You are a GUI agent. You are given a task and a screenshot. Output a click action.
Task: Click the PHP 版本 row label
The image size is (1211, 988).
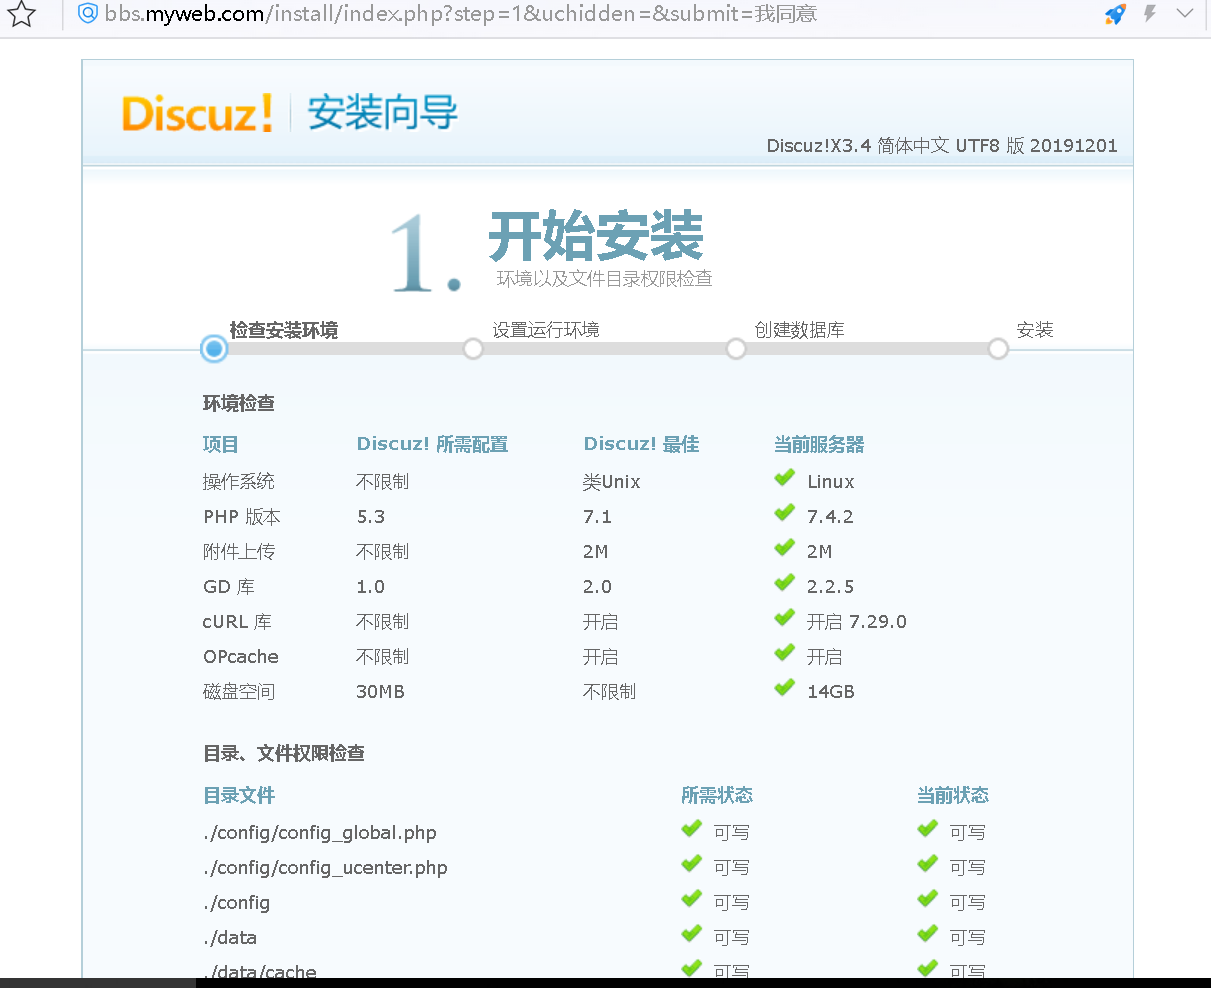[242, 517]
